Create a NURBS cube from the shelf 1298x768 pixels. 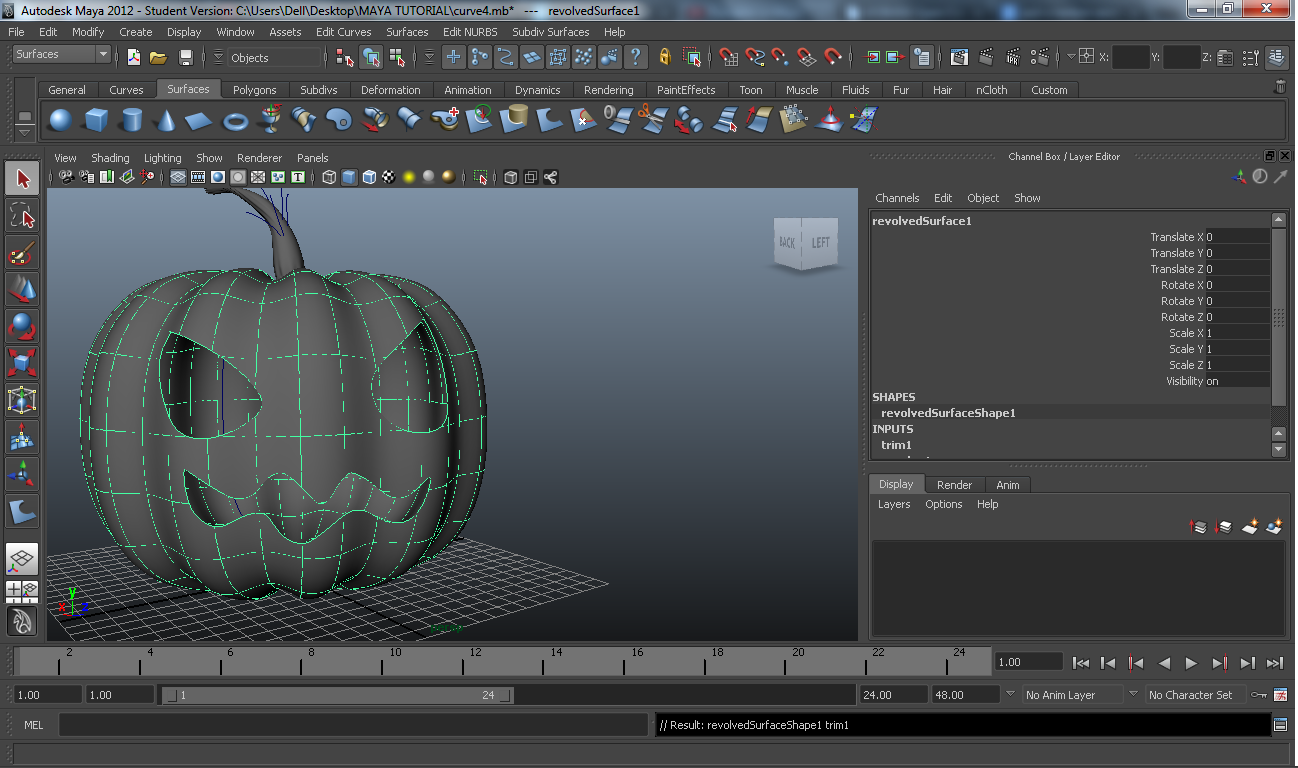click(96, 121)
